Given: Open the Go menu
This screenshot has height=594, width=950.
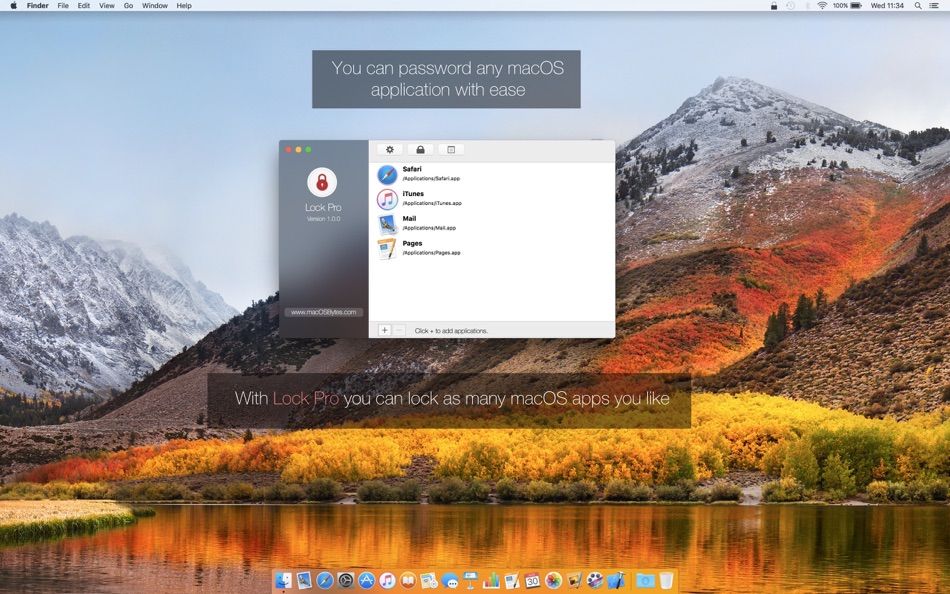Looking at the screenshot, I should (128, 5).
